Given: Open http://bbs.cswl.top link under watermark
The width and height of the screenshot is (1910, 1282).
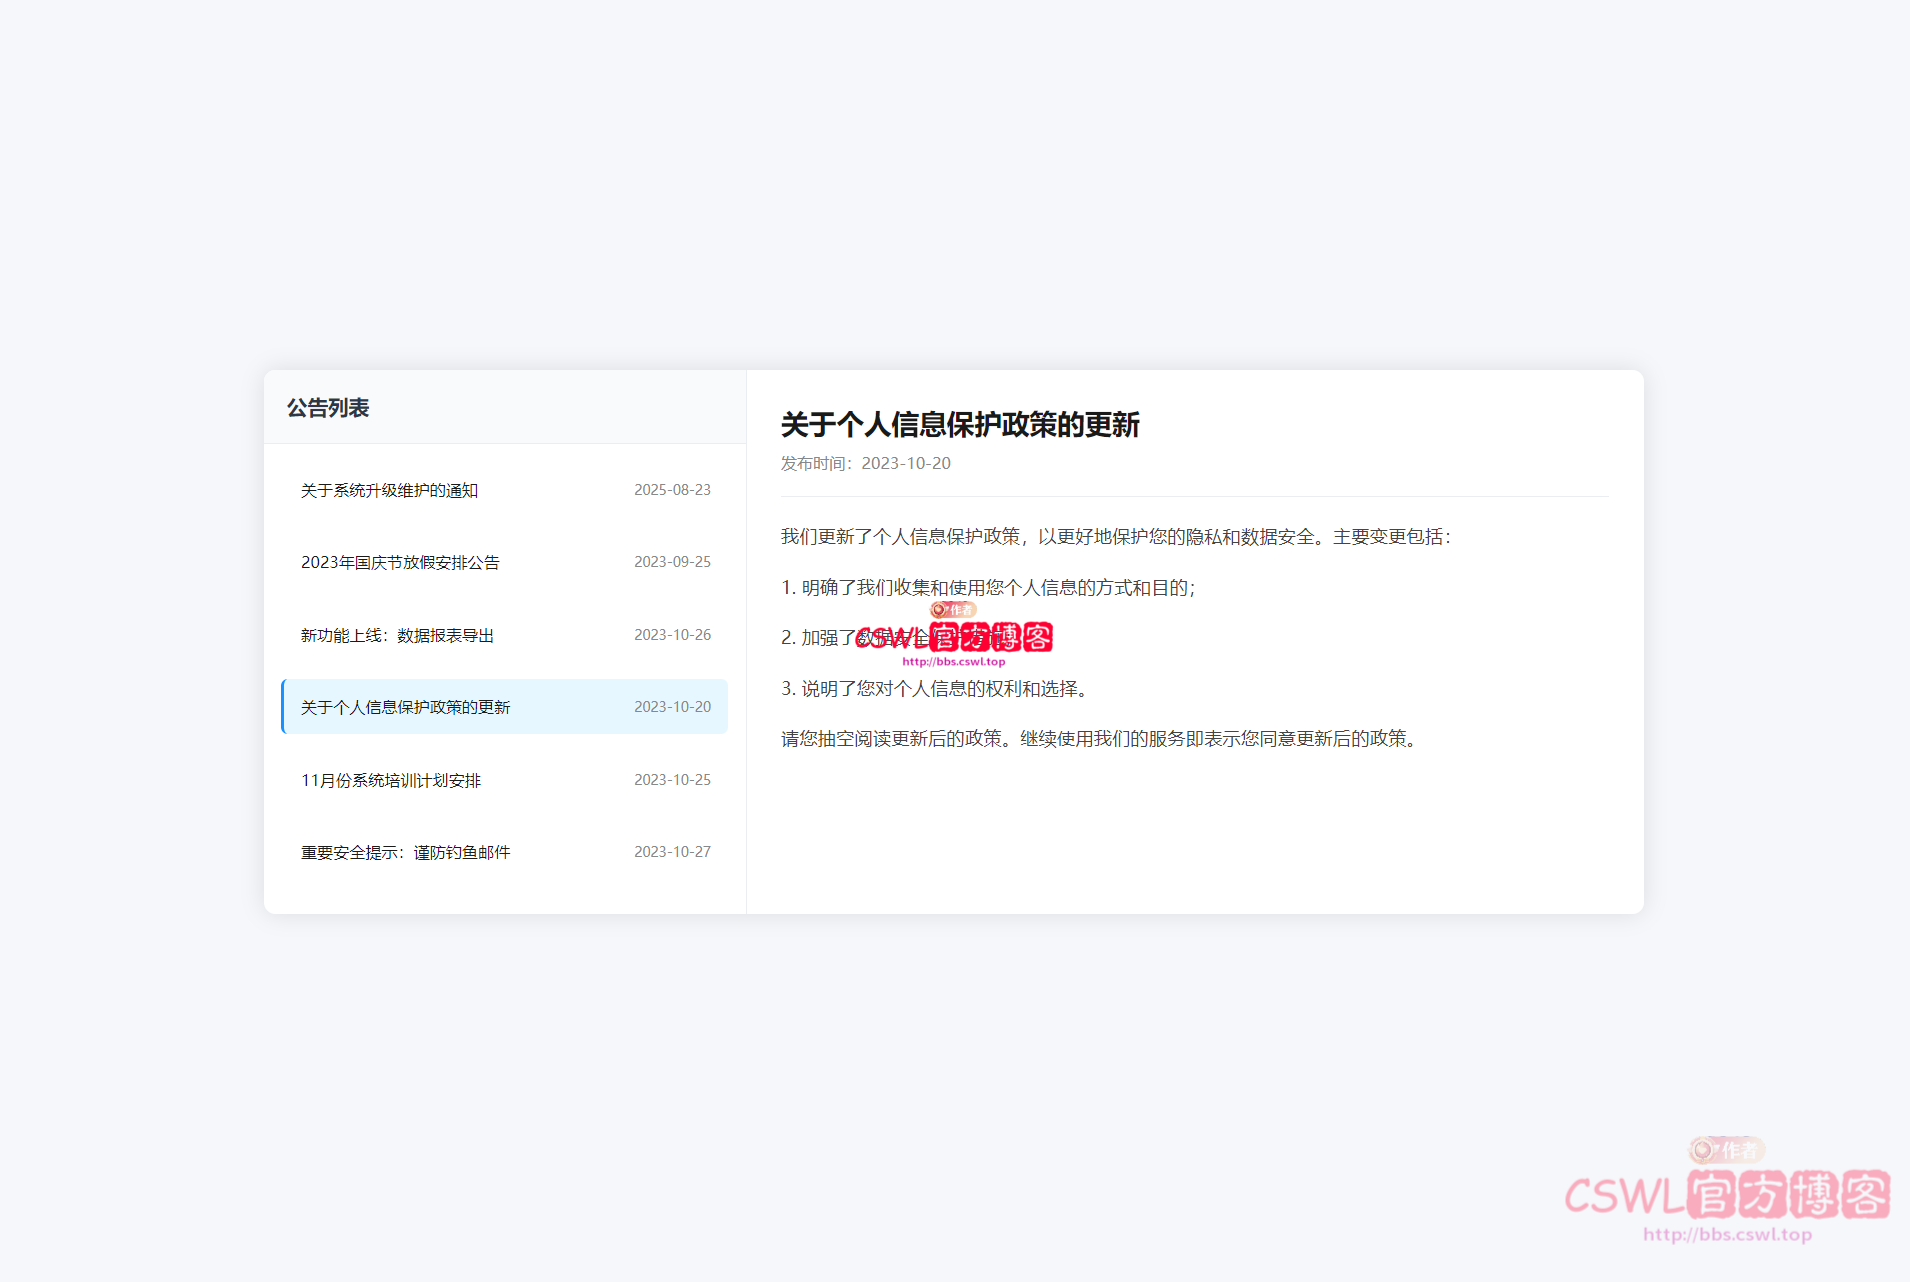Looking at the screenshot, I should (x=953, y=660).
